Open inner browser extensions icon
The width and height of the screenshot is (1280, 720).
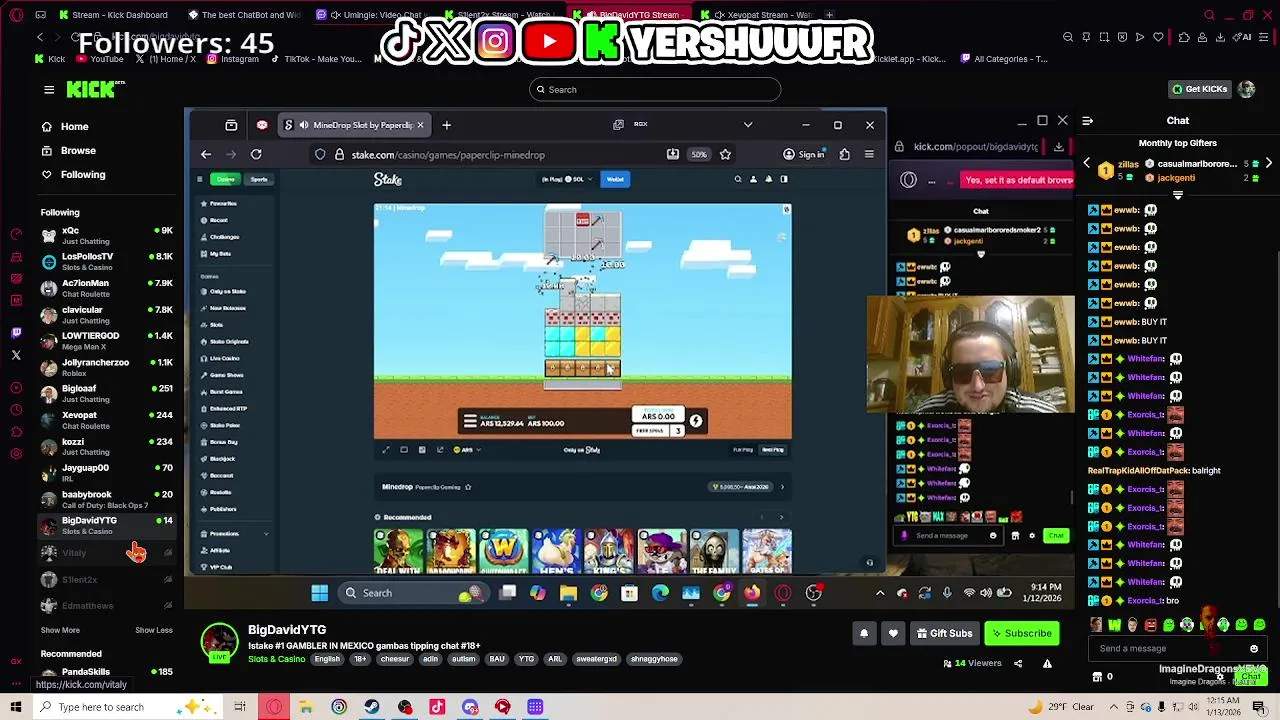[845, 155]
